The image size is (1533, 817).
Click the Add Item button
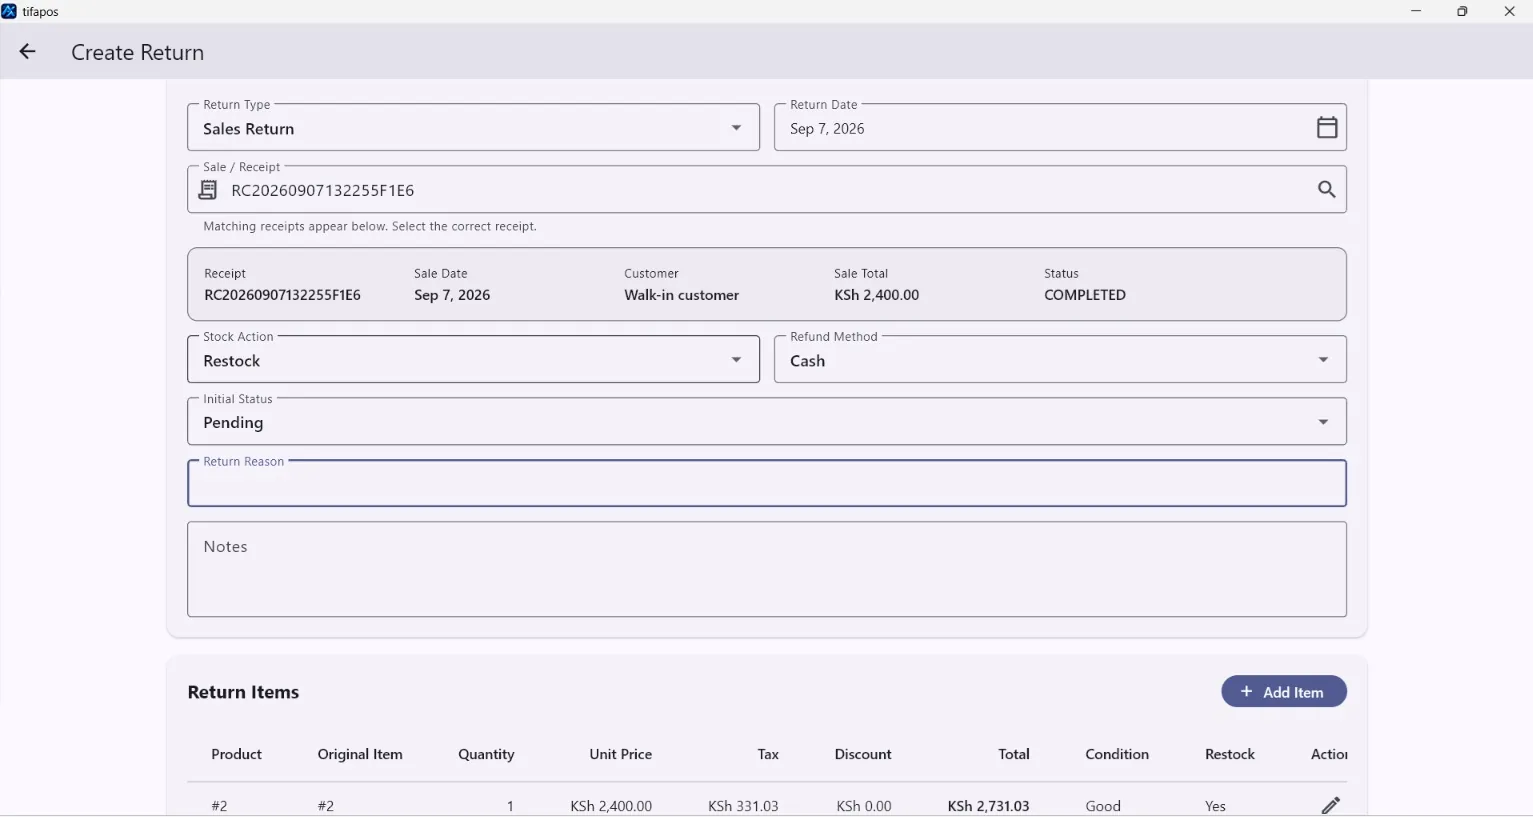pos(1284,692)
